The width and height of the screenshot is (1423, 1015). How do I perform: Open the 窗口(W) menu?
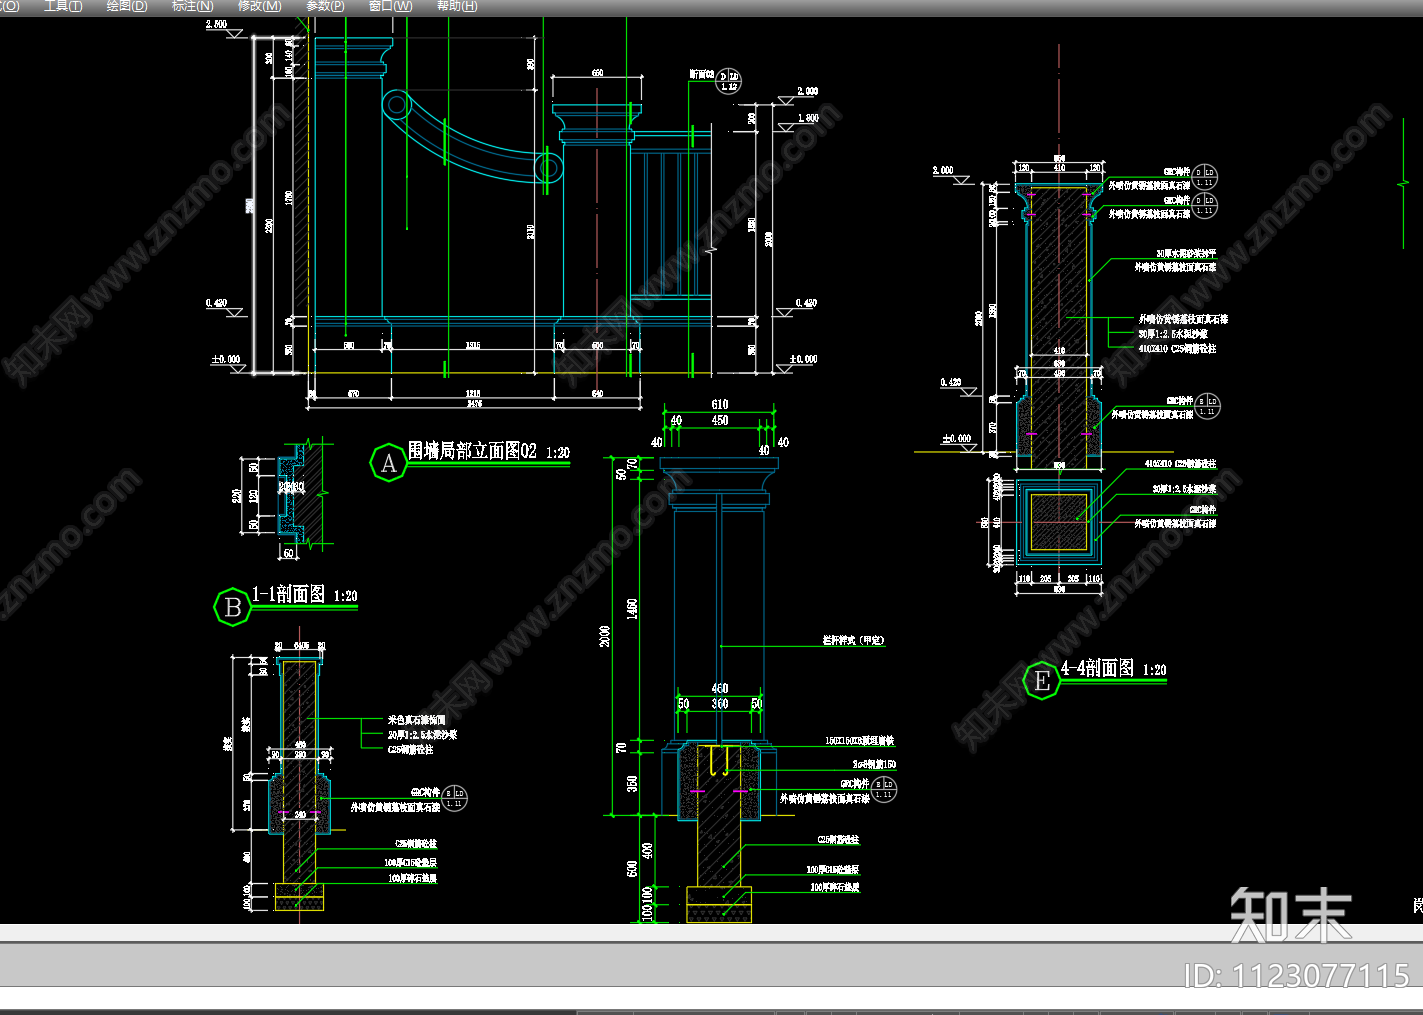(390, 6)
